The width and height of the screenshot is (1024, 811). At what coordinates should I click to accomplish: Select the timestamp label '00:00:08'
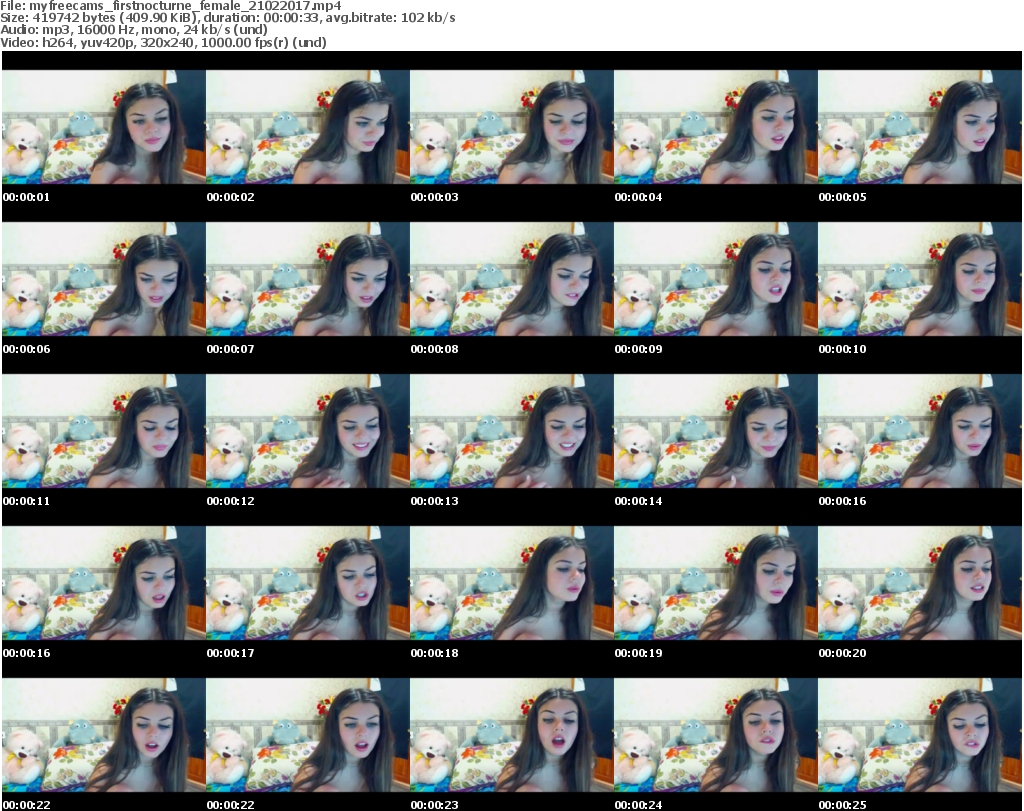pos(434,349)
